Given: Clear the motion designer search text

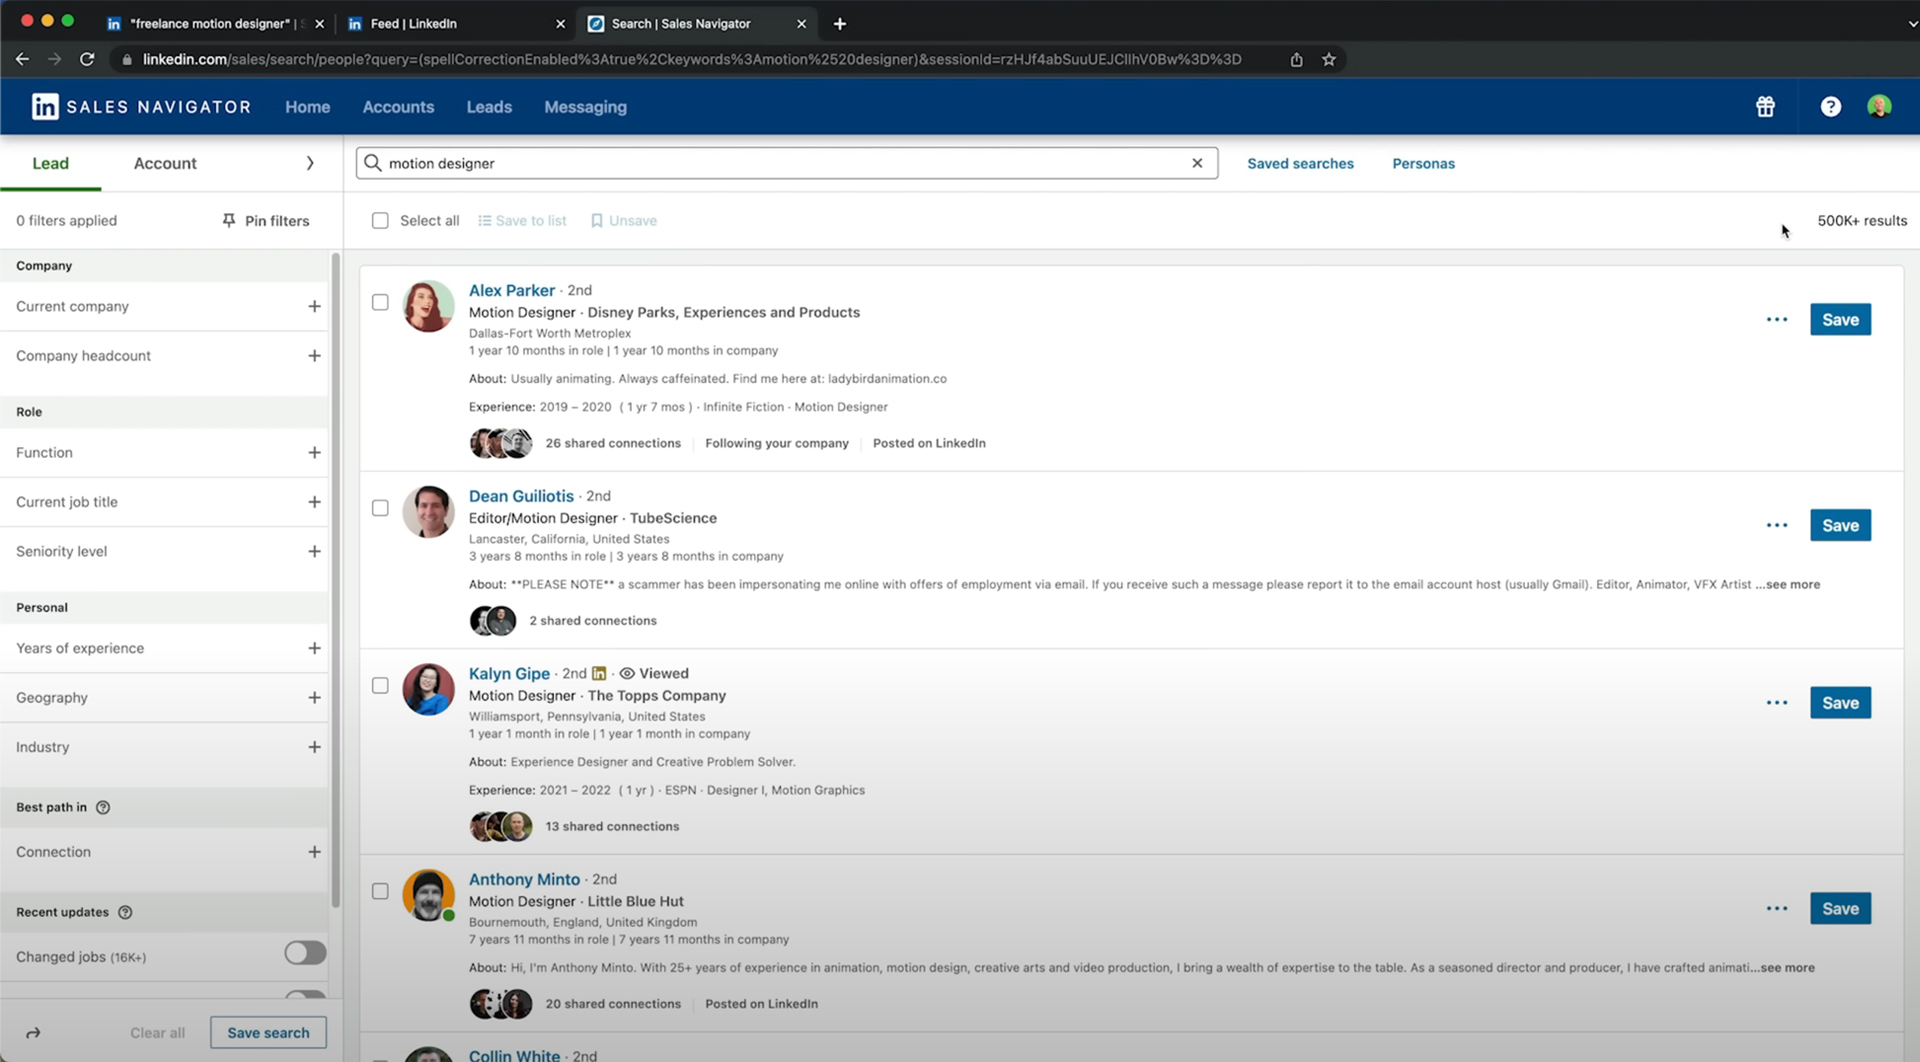Looking at the screenshot, I should [x=1197, y=163].
